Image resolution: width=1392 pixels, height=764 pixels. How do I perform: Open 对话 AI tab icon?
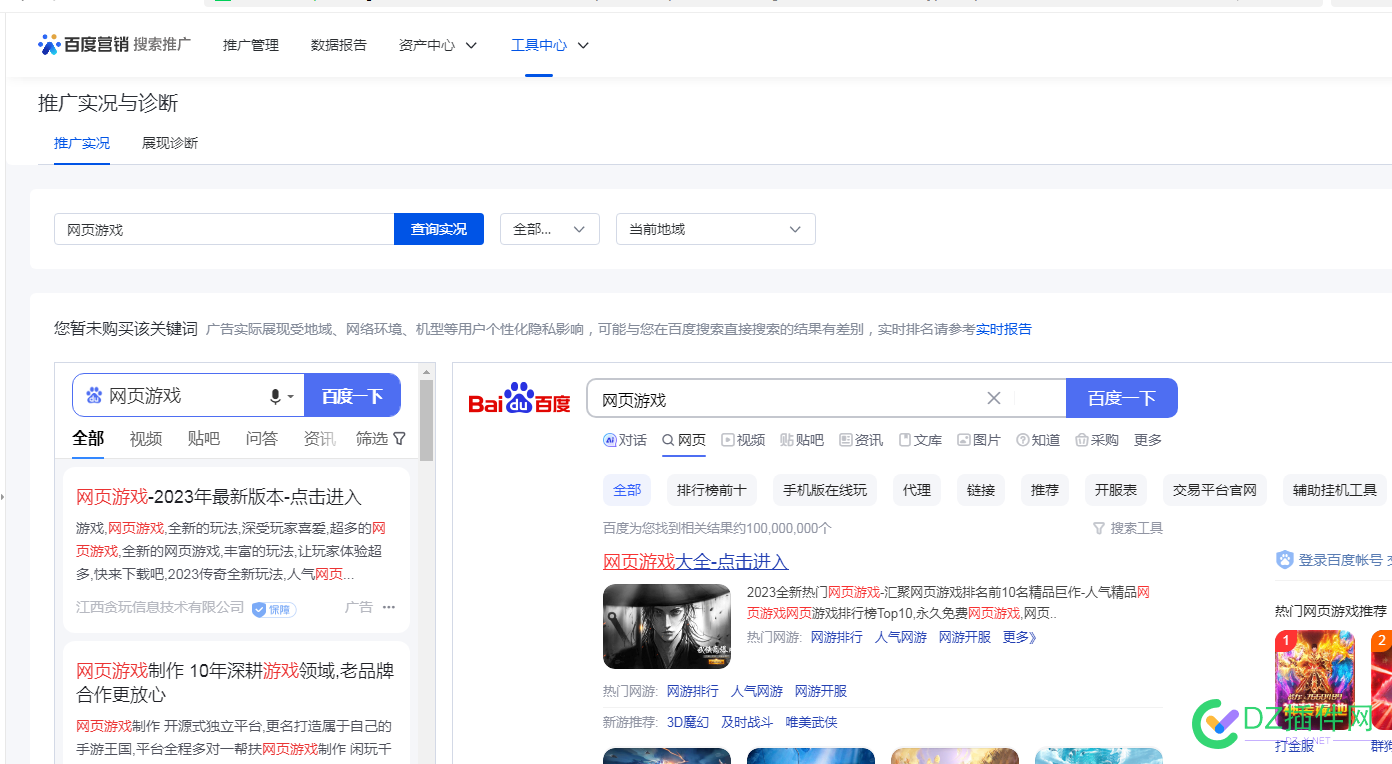click(610, 440)
